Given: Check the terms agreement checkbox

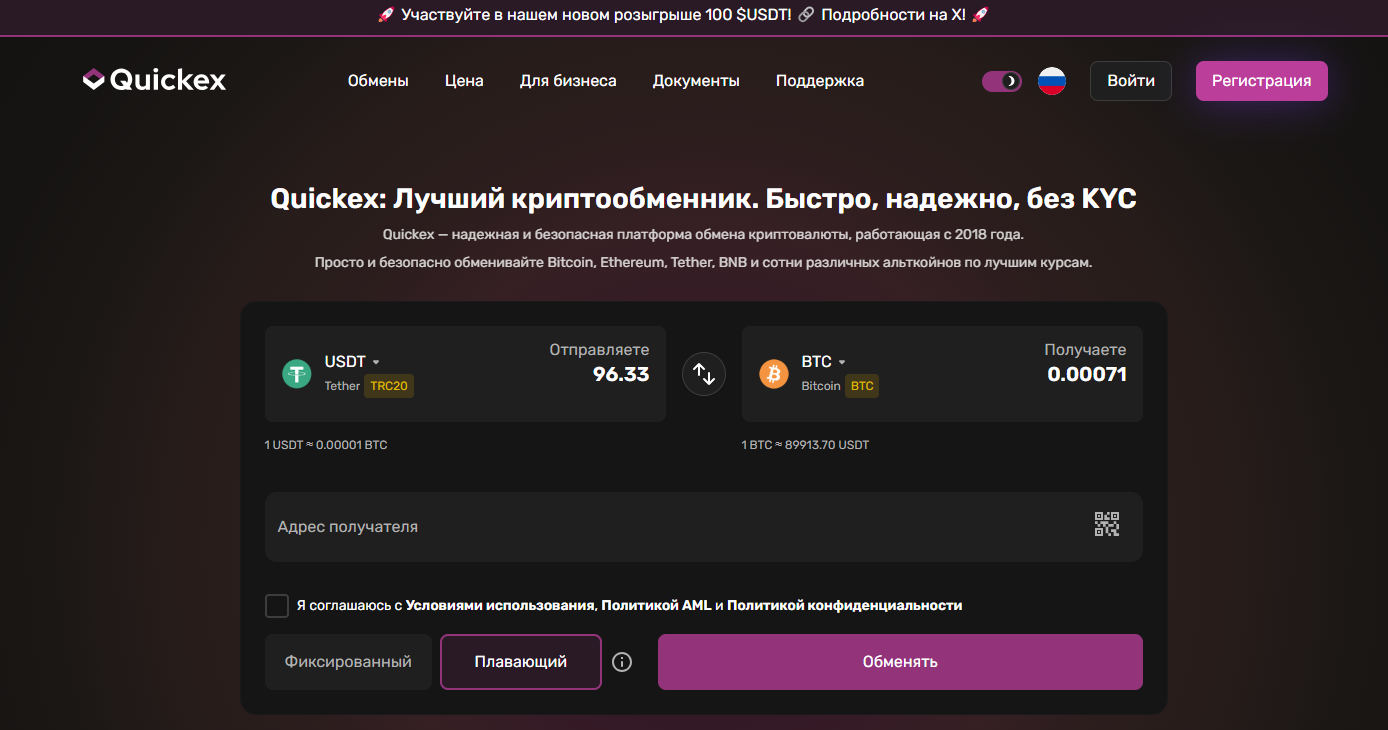Looking at the screenshot, I should [x=277, y=606].
